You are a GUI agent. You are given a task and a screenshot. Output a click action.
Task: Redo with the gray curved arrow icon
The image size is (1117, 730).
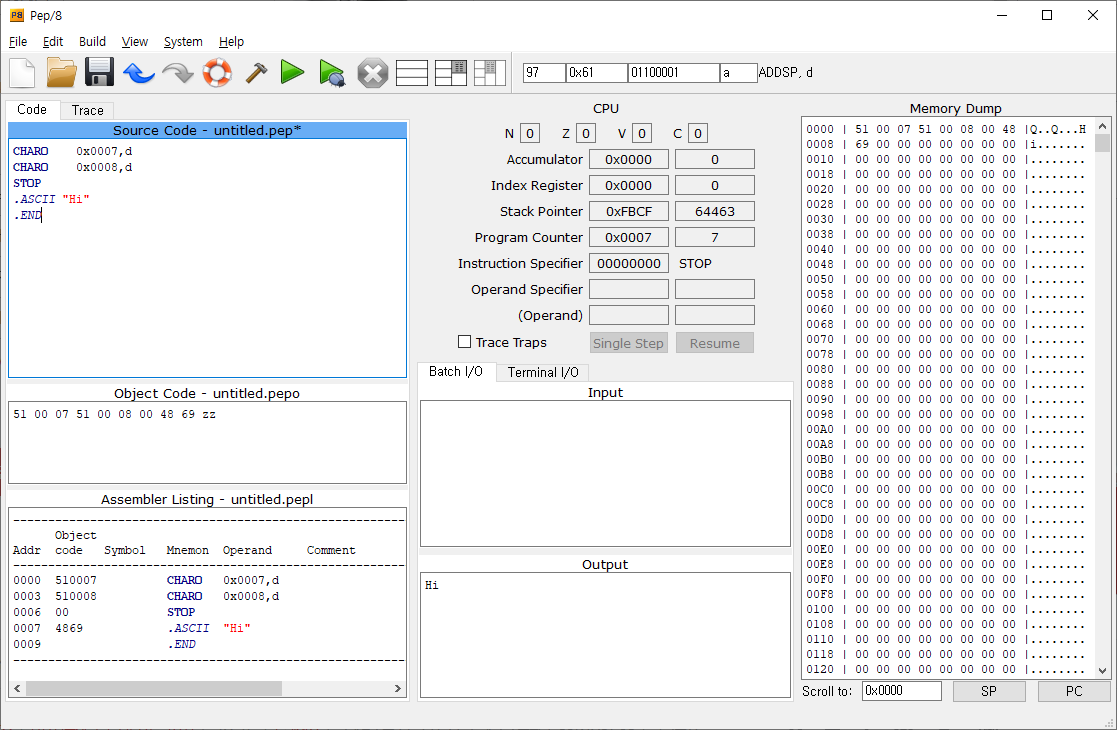[x=178, y=73]
